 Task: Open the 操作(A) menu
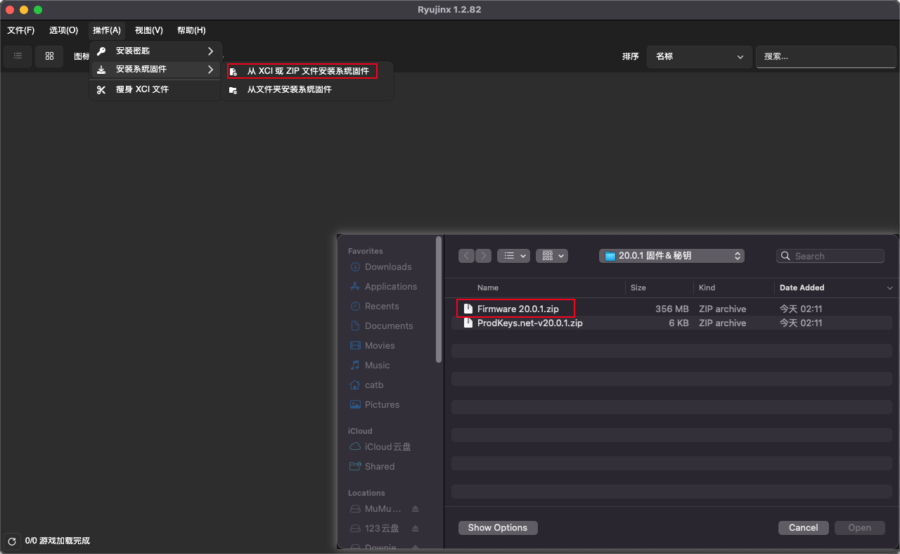107,30
